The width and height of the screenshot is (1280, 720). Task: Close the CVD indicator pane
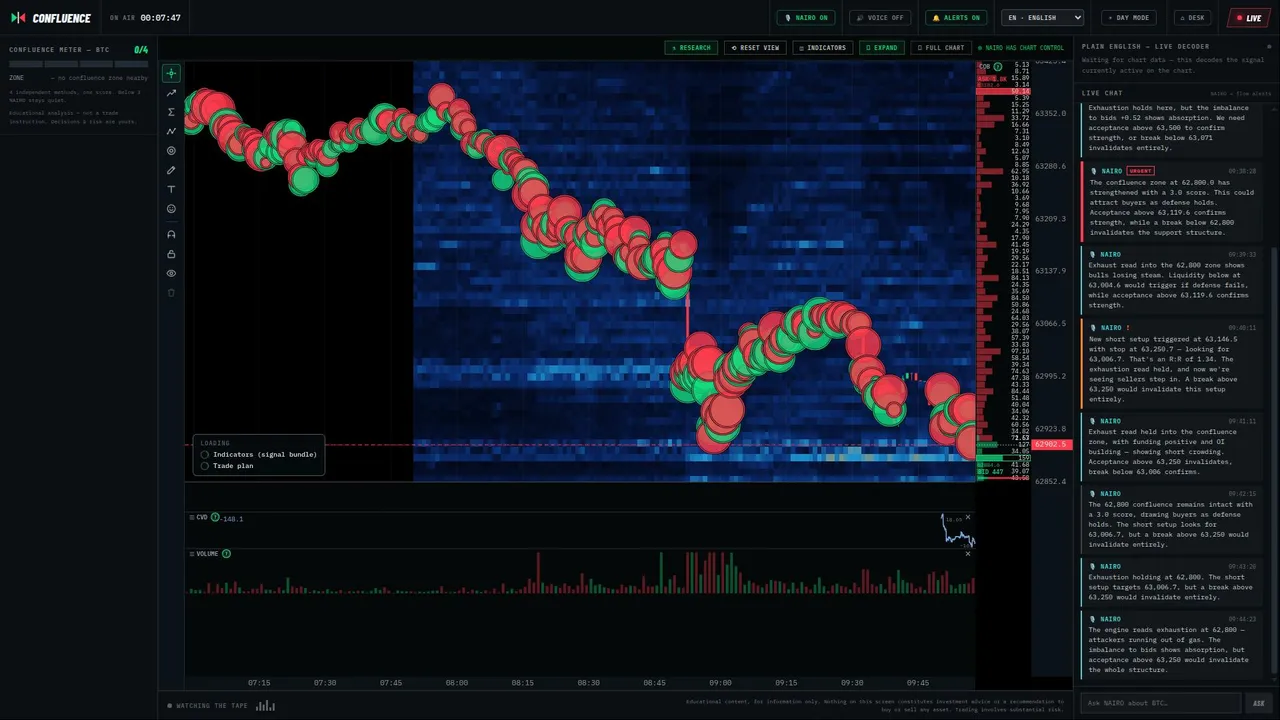[967, 518]
